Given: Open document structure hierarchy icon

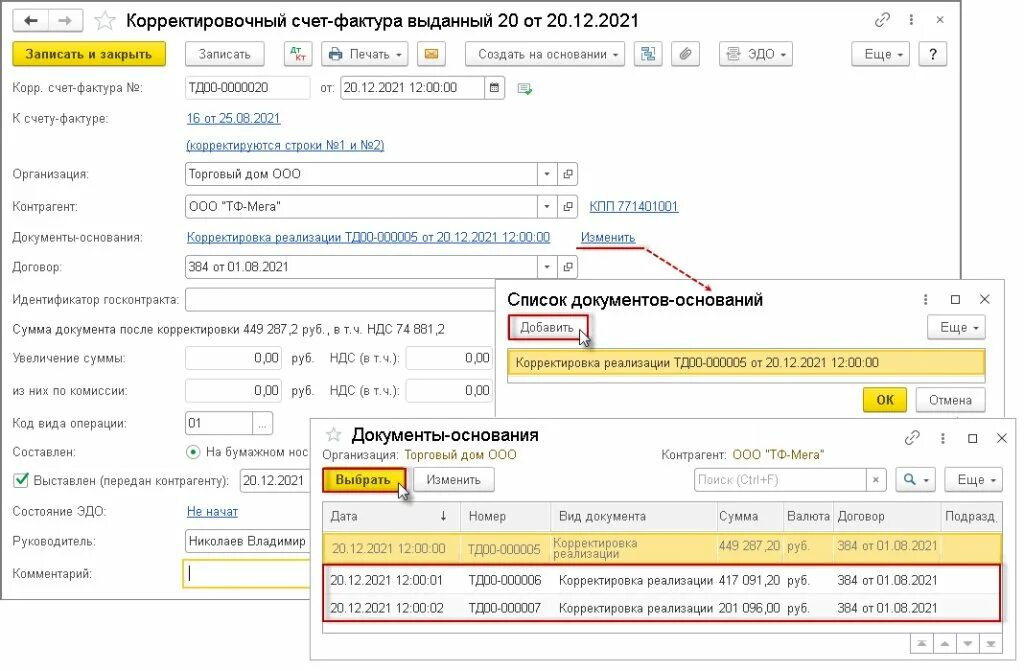Looking at the screenshot, I should [x=648, y=54].
